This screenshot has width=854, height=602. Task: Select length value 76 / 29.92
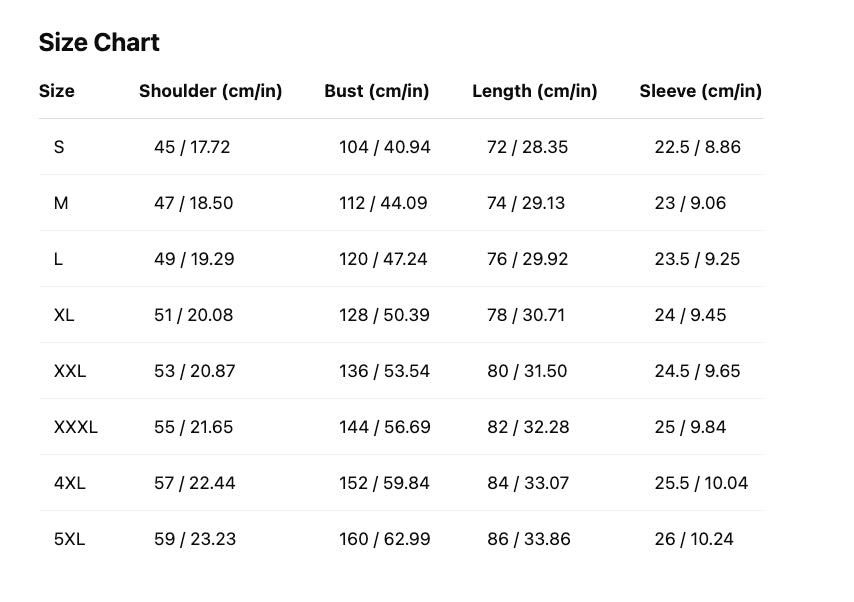pos(527,259)
